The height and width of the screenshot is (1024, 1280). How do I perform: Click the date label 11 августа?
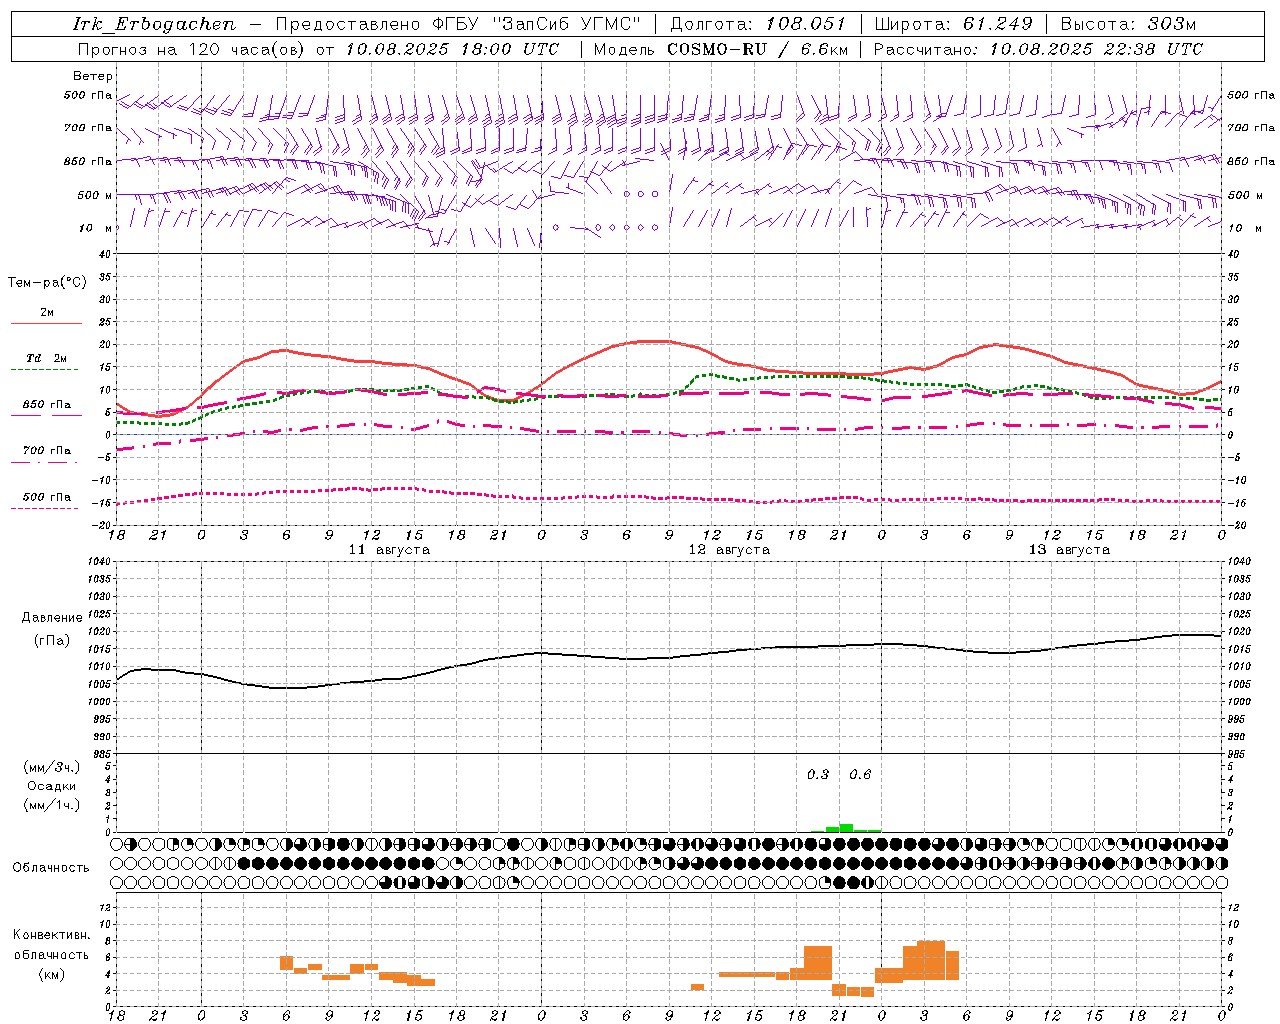click(389, 550)
